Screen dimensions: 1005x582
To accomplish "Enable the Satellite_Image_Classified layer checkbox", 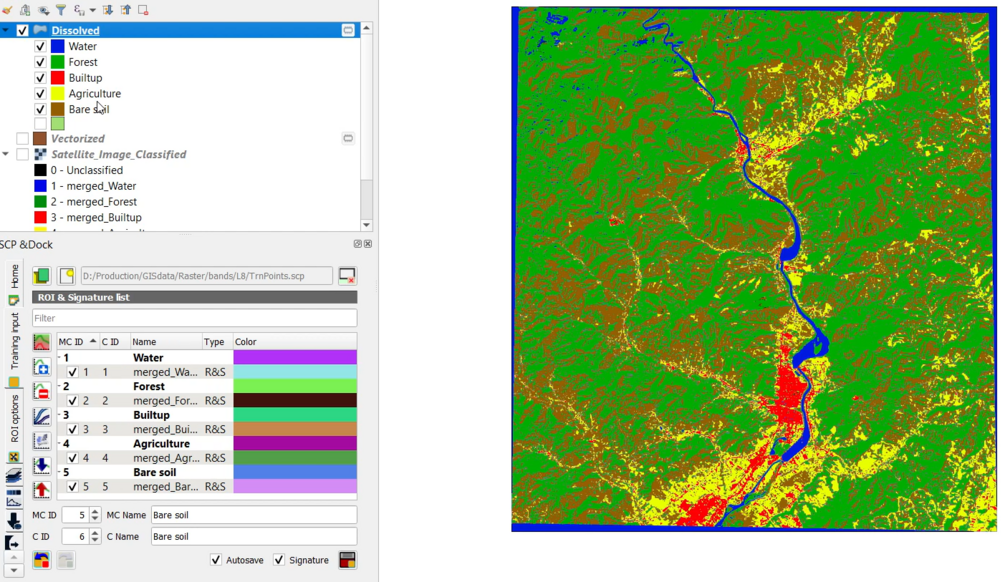I will coord(22,154).
